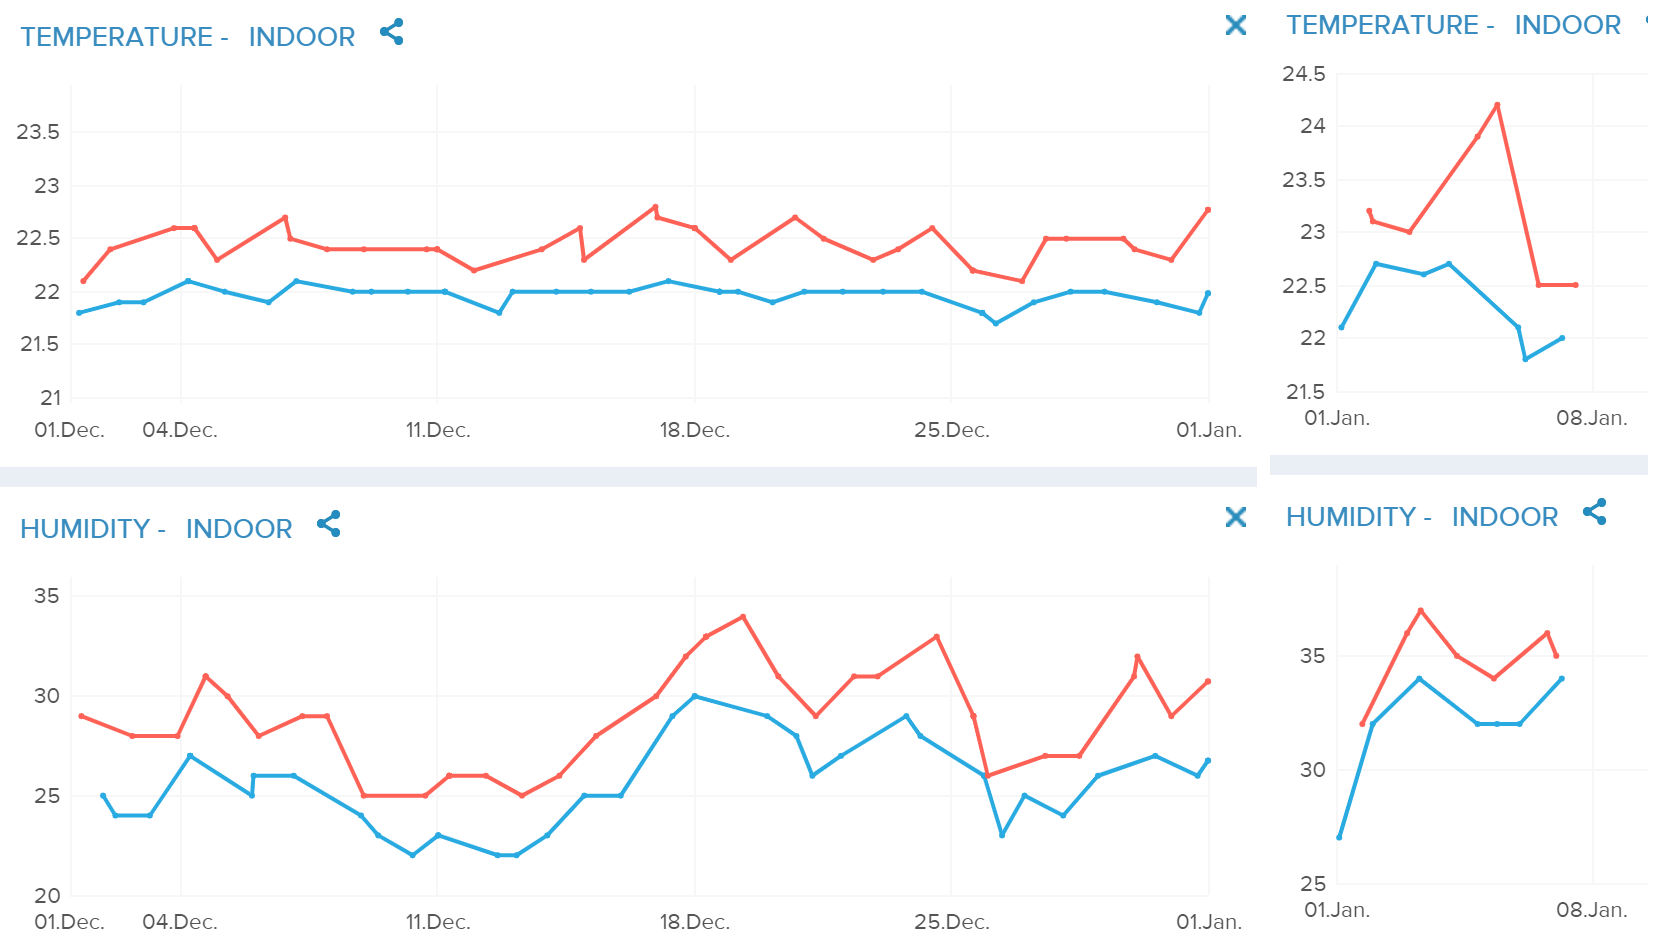This screenshot has height=950, width=1664.
Task: Select blue humidity low point of 23 after 25.Dec.
Action: (1002, 835)
